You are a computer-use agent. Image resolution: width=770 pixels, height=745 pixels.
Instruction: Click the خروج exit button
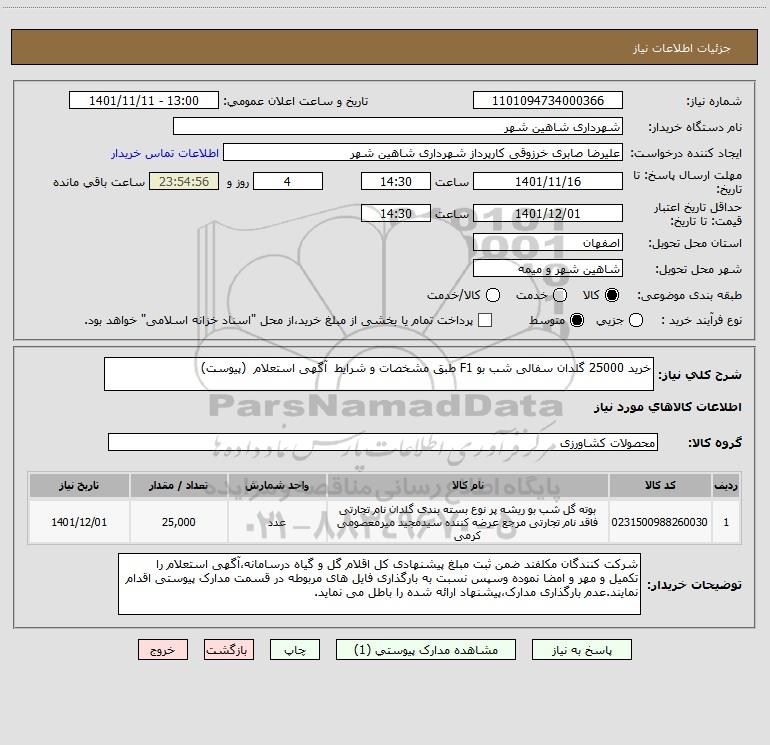163,650
